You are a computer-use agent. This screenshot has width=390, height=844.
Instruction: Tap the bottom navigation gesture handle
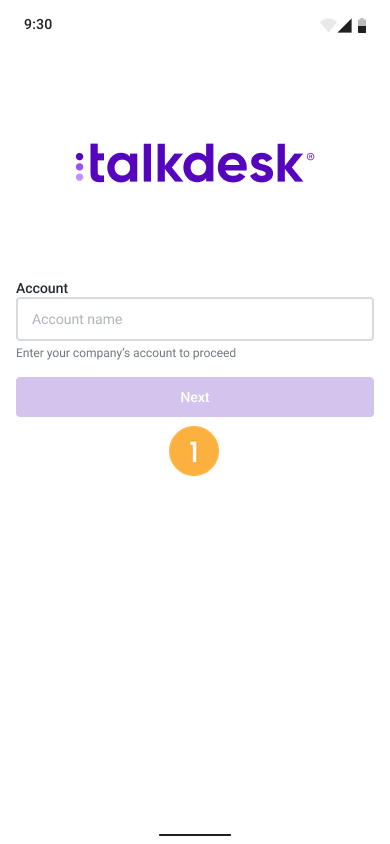click(x=195, y=835)
